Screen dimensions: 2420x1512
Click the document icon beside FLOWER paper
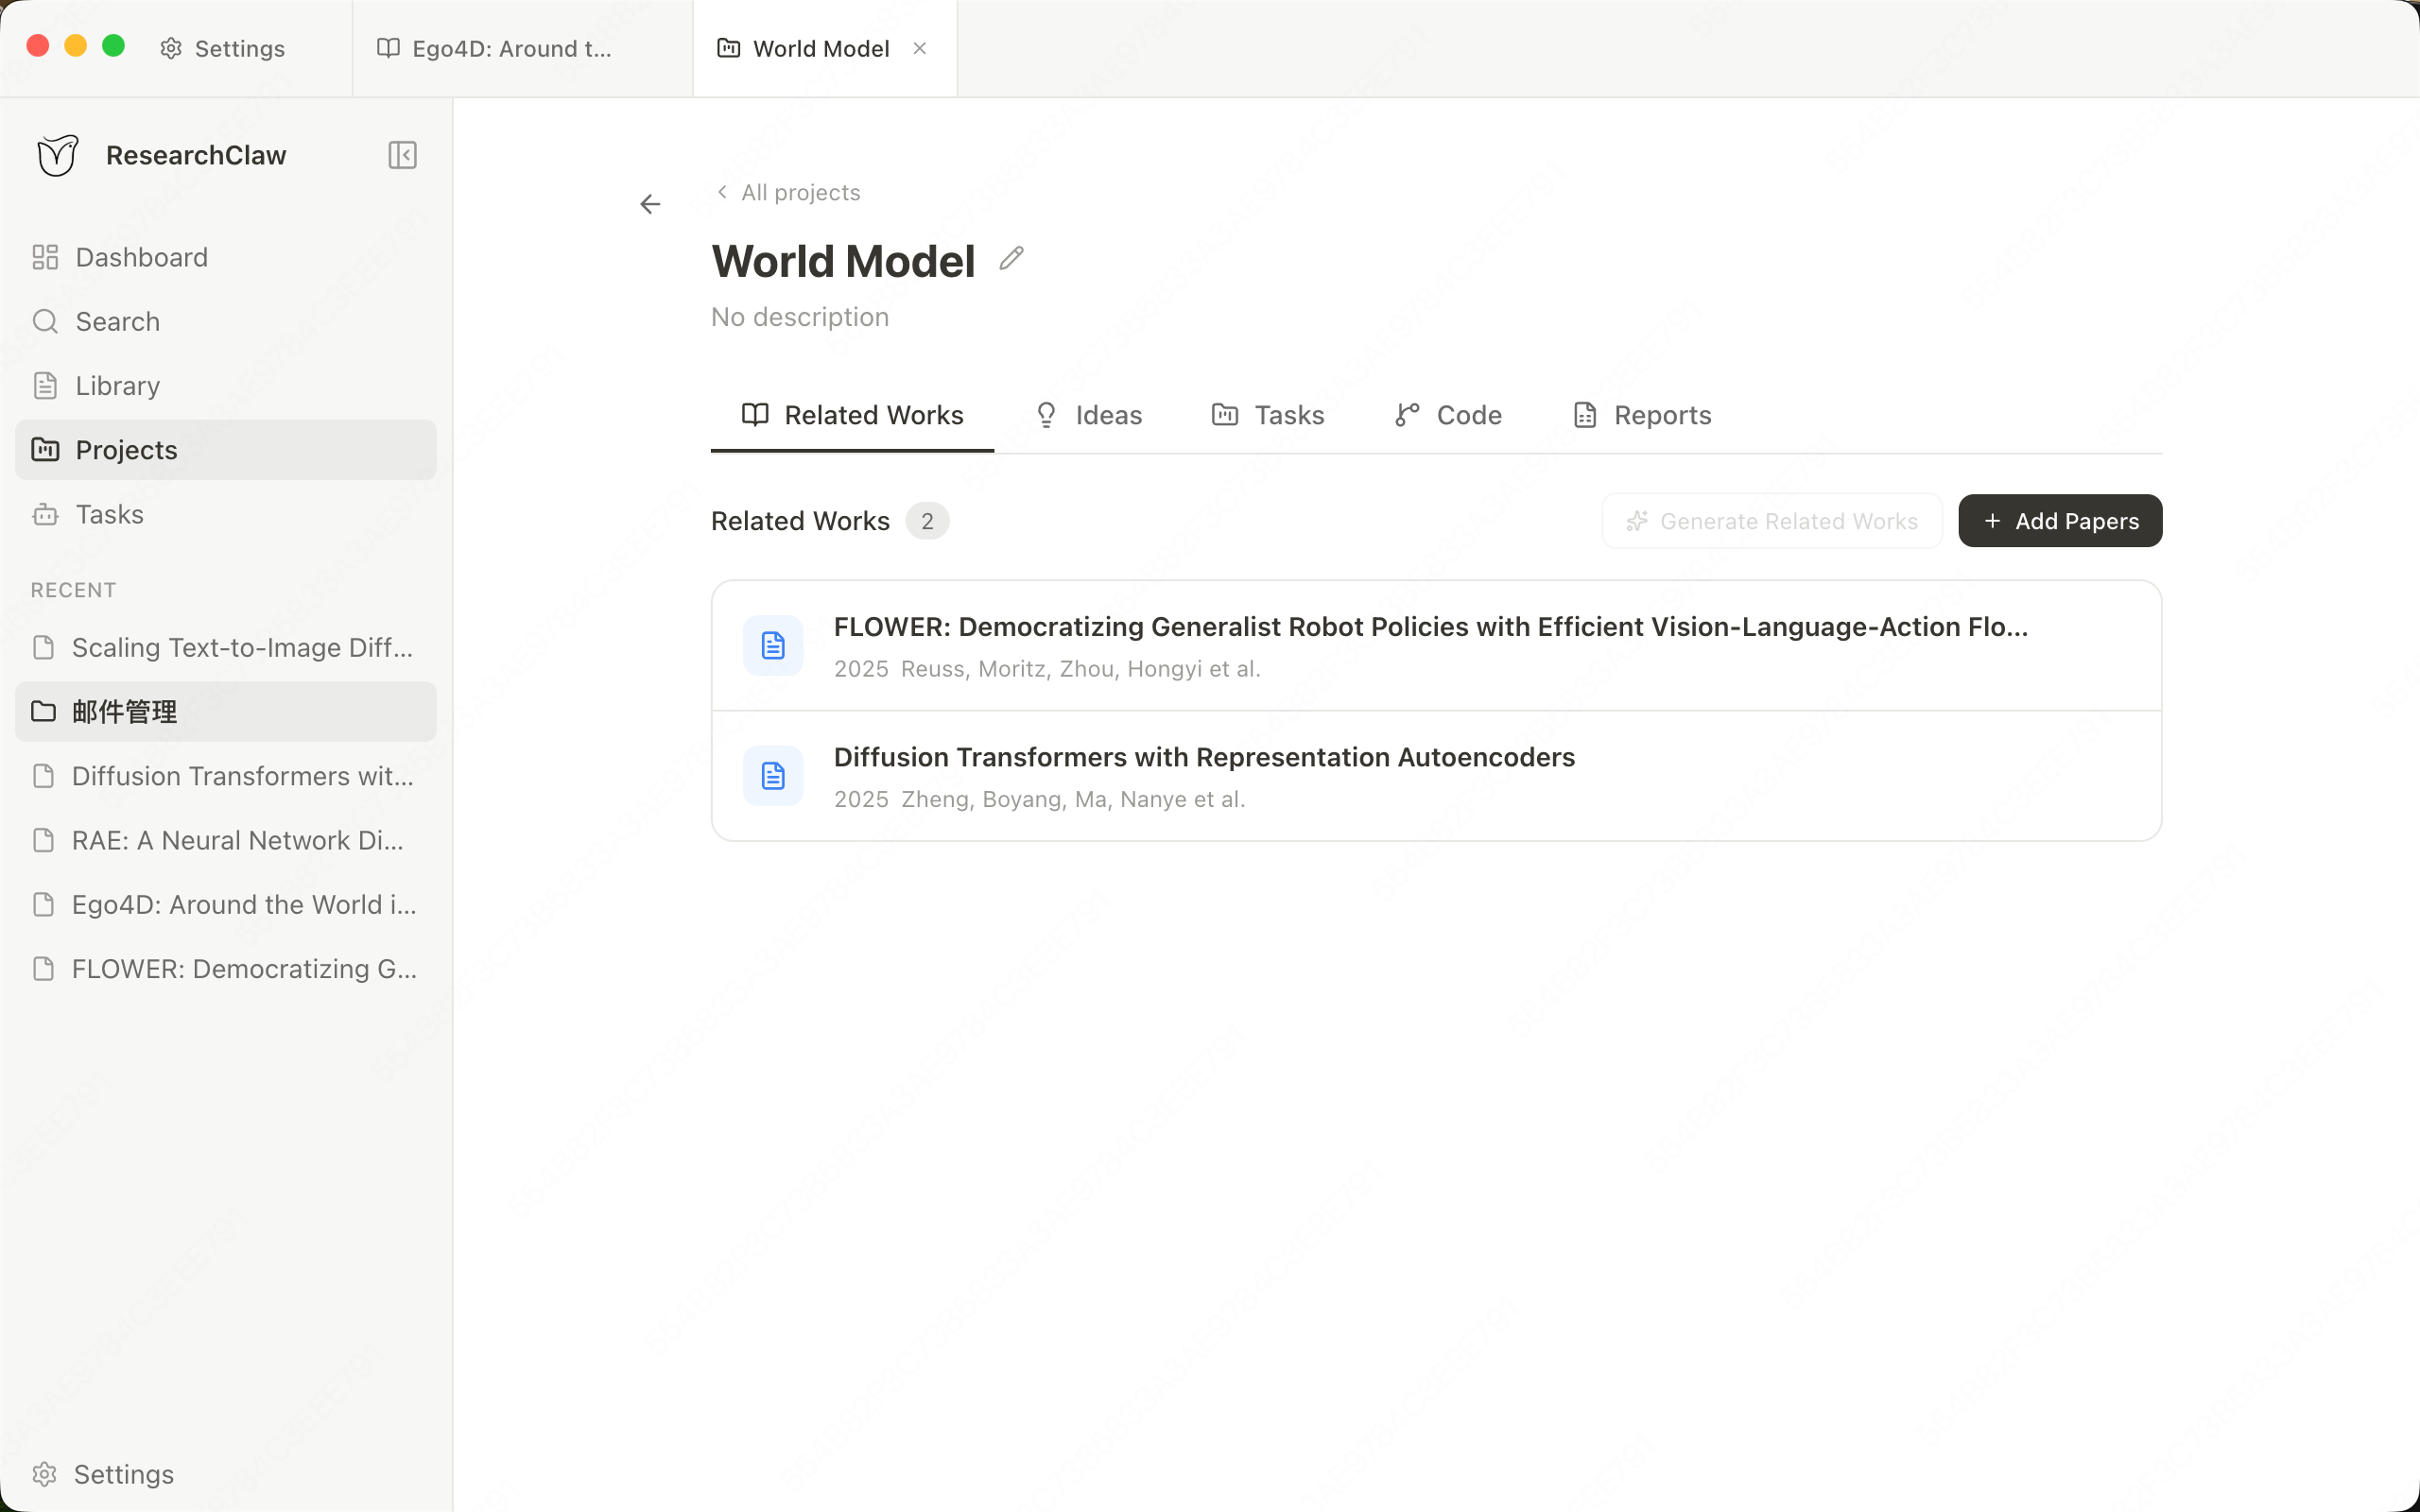pos(771,645)
